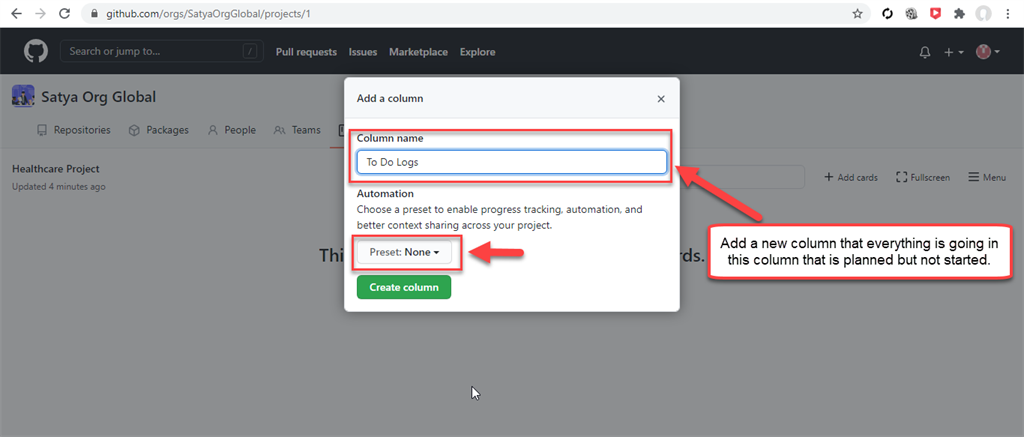Viewport: 1024px width, 437px height.
Task: Open the Chrome profile avatar
Action: click(x=983, y=14)
